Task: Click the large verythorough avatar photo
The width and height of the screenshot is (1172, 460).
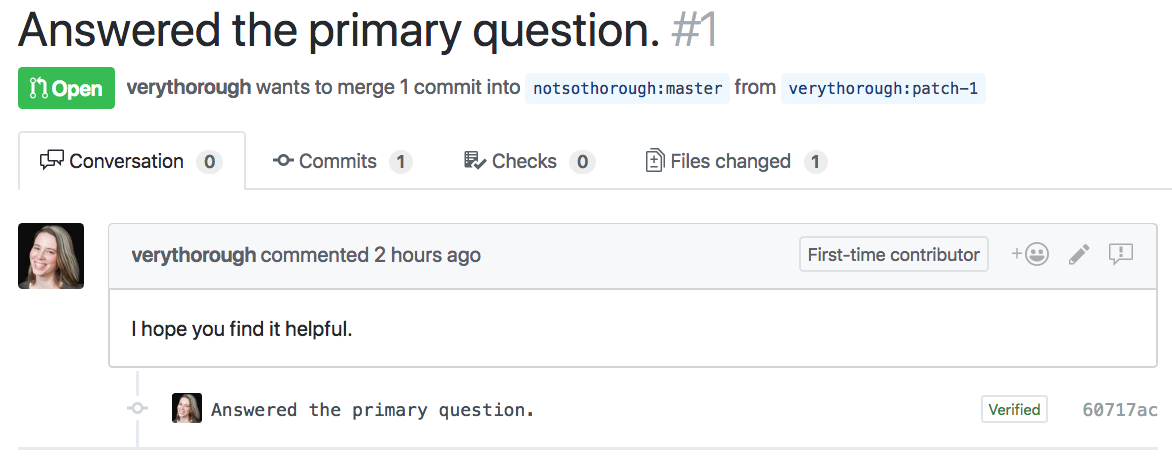Action: [51, 256]
